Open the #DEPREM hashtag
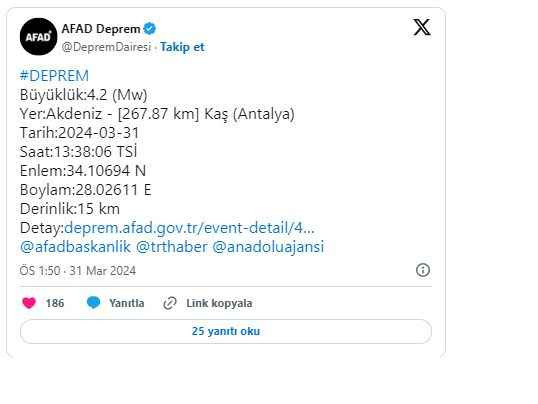The image size is (538, 404). pos(54,76)
